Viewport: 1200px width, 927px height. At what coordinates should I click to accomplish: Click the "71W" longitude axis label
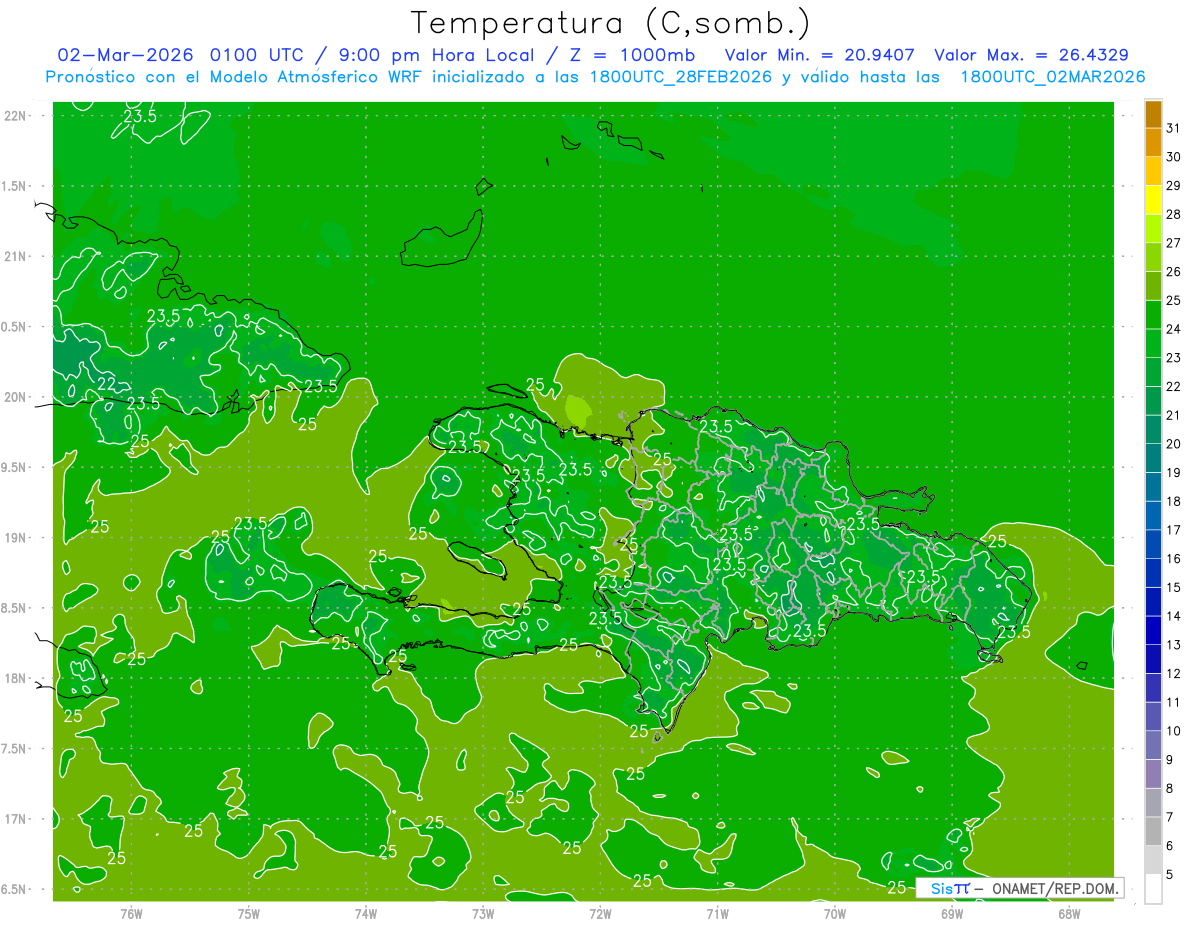[717, 914]
